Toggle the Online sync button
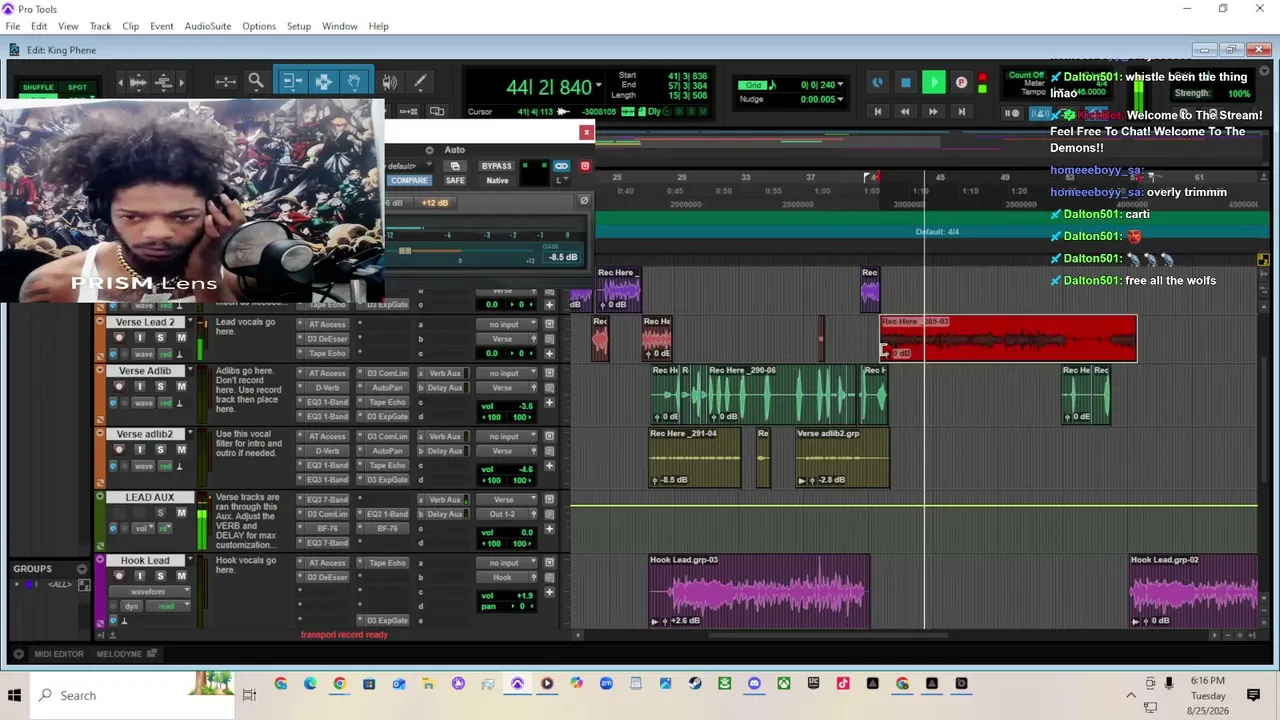This screenshot has width=1280, height=720. 878,83
